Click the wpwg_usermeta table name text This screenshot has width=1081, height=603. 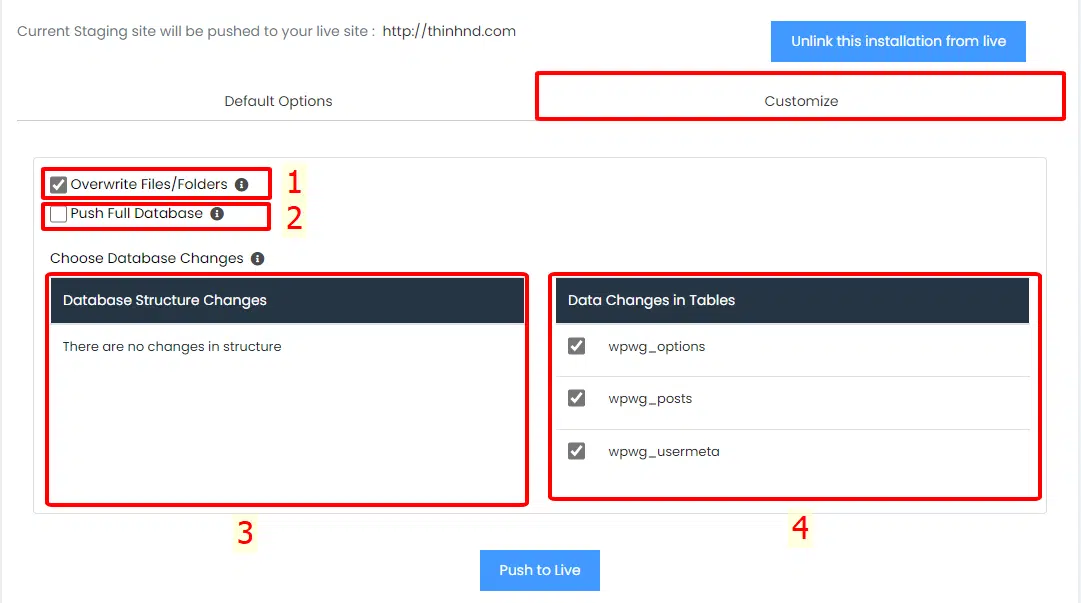(664, 452)
